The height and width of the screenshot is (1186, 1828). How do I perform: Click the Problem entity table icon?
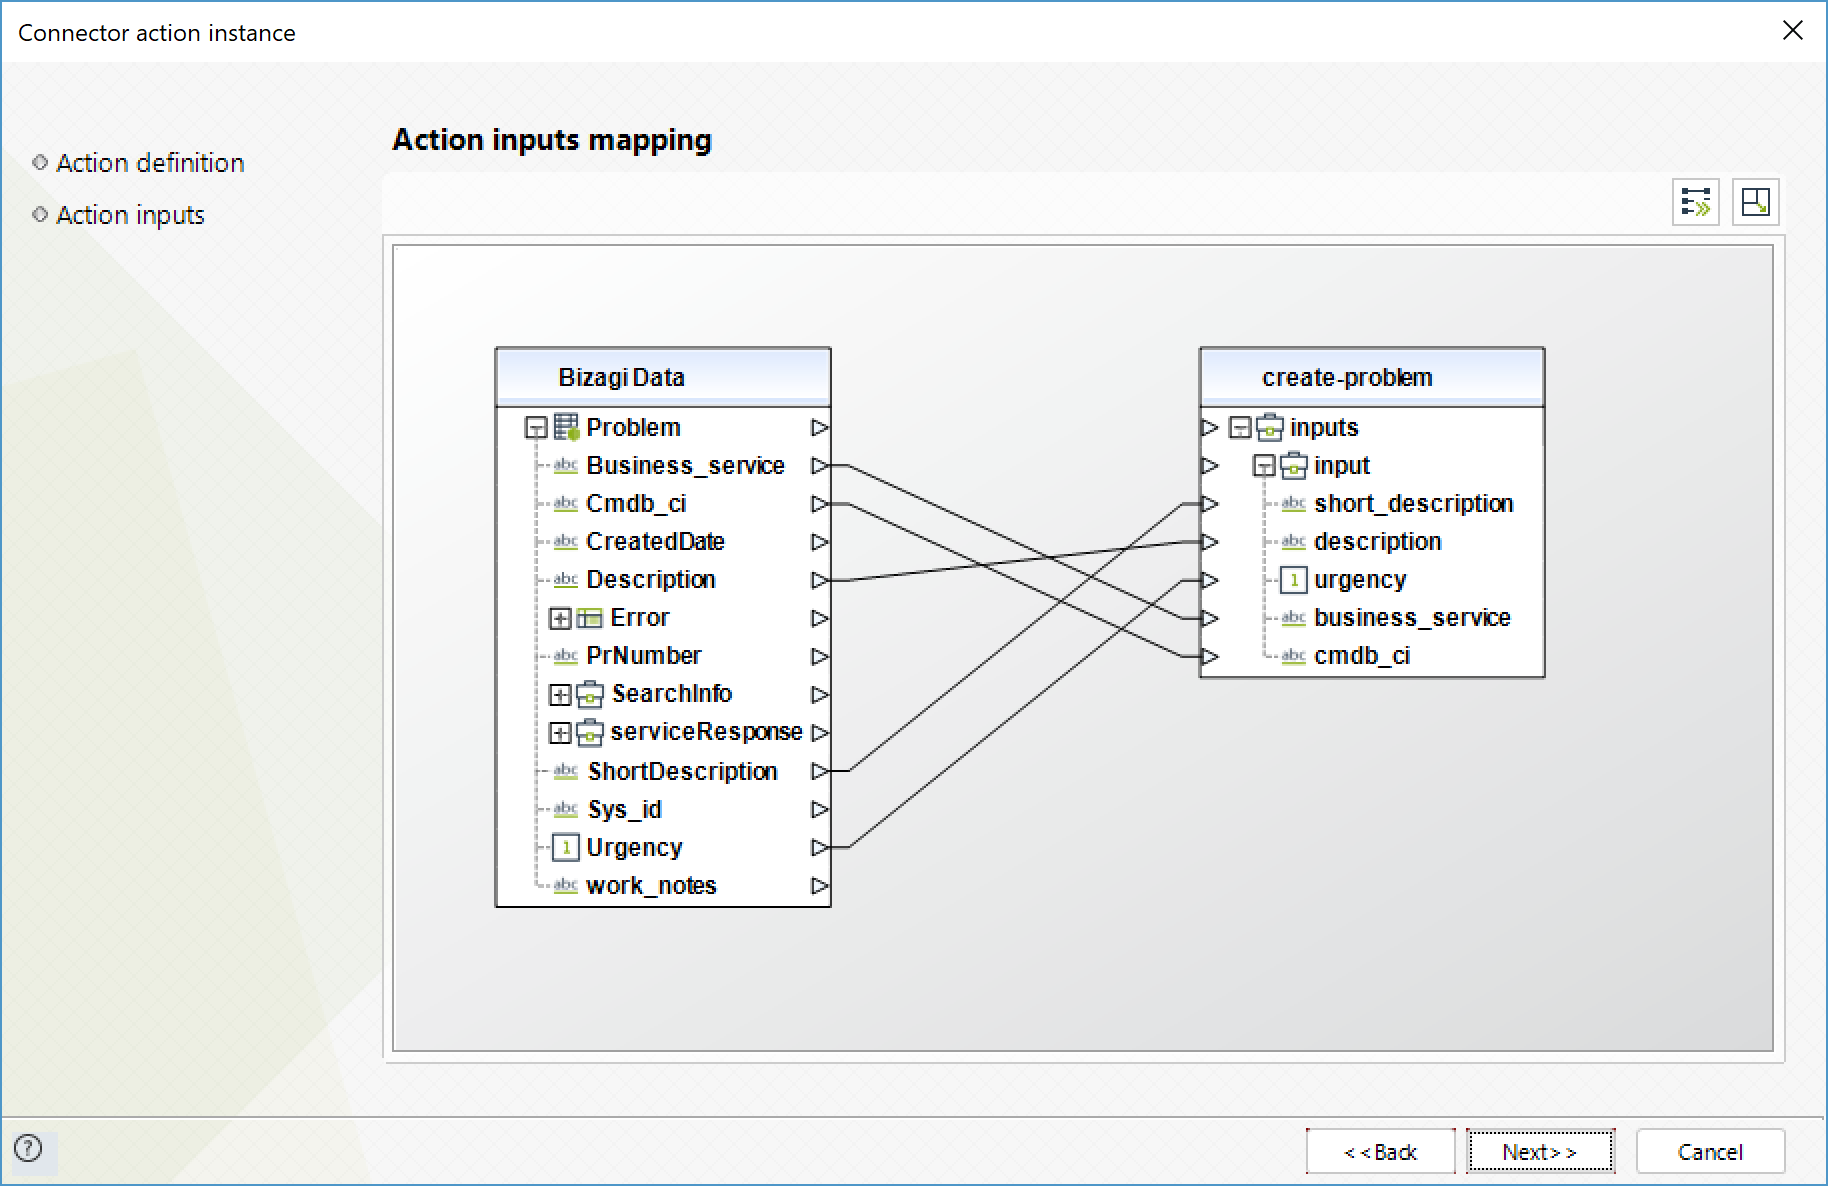click(566, 427)
